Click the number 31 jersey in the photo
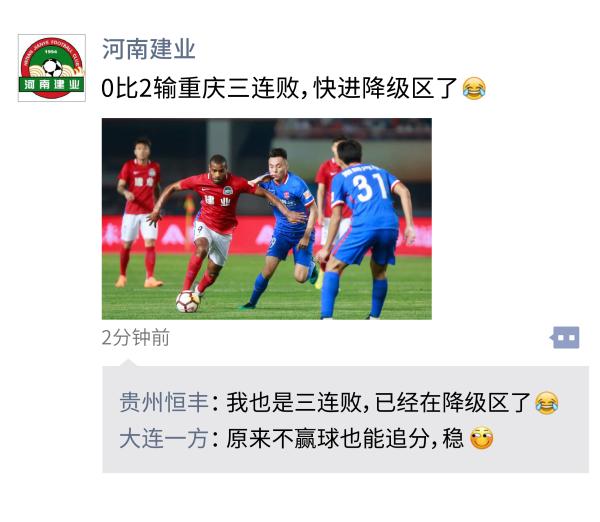The height and width of the screenshot is (522, 600). coord(368,186)
